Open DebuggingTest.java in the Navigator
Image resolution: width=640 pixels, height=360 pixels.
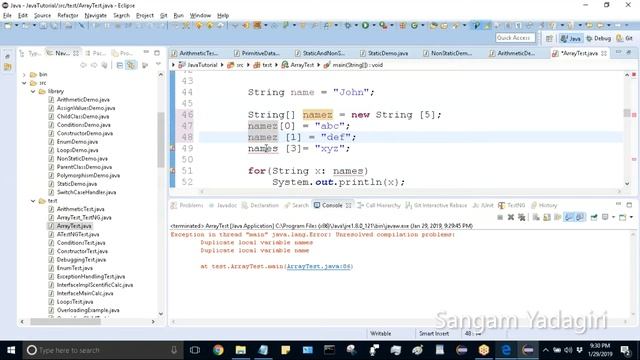click(81, 260)
